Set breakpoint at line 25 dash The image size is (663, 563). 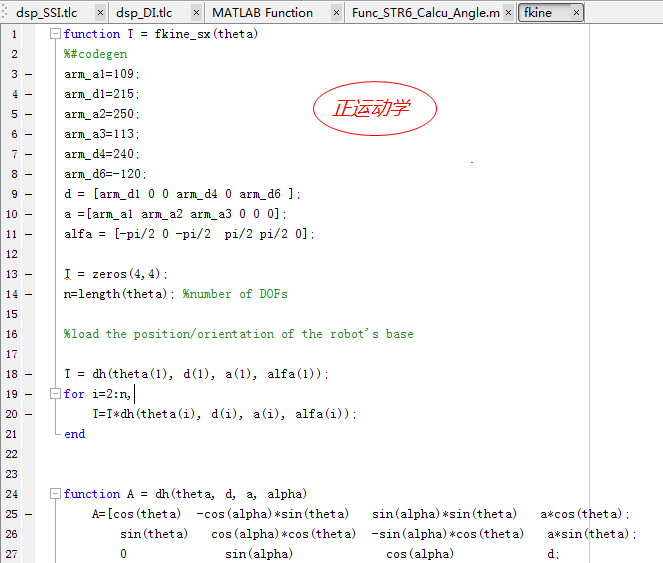[x=28, y=514]
